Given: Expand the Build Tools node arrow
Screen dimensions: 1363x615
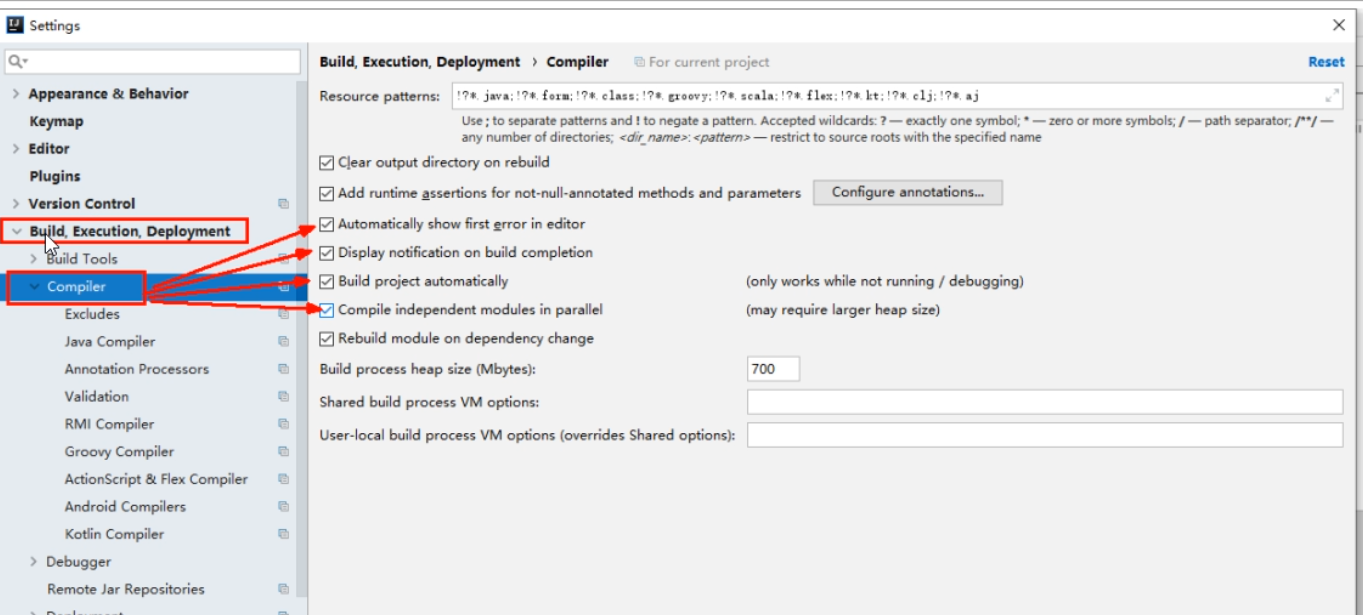Looking at the screenshot, I should click(x=34, y=259).
